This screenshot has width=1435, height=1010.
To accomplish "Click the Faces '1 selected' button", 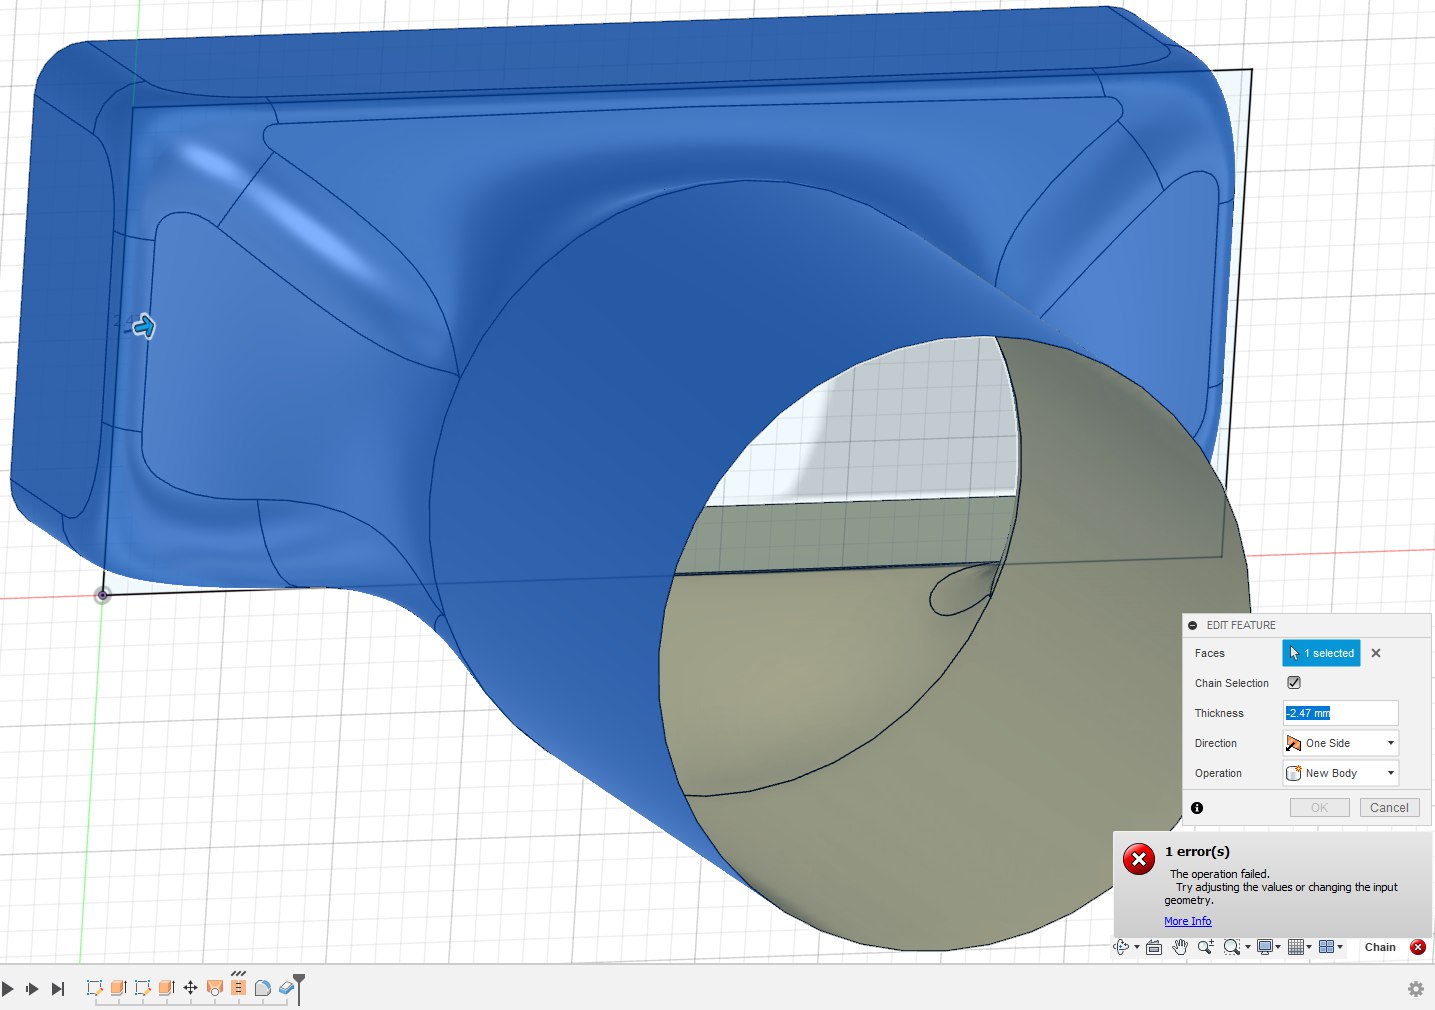I will (x=1321, y=653).
